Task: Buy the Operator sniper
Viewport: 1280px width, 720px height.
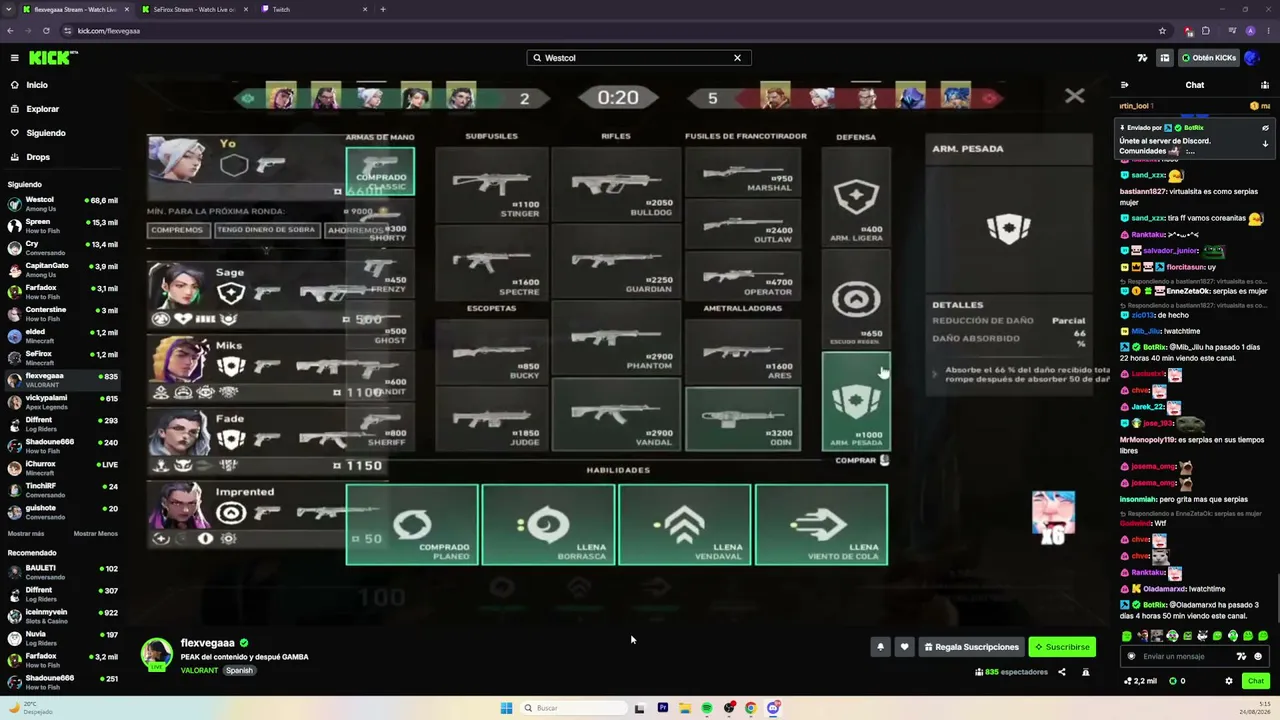Action: pos(743,274)
